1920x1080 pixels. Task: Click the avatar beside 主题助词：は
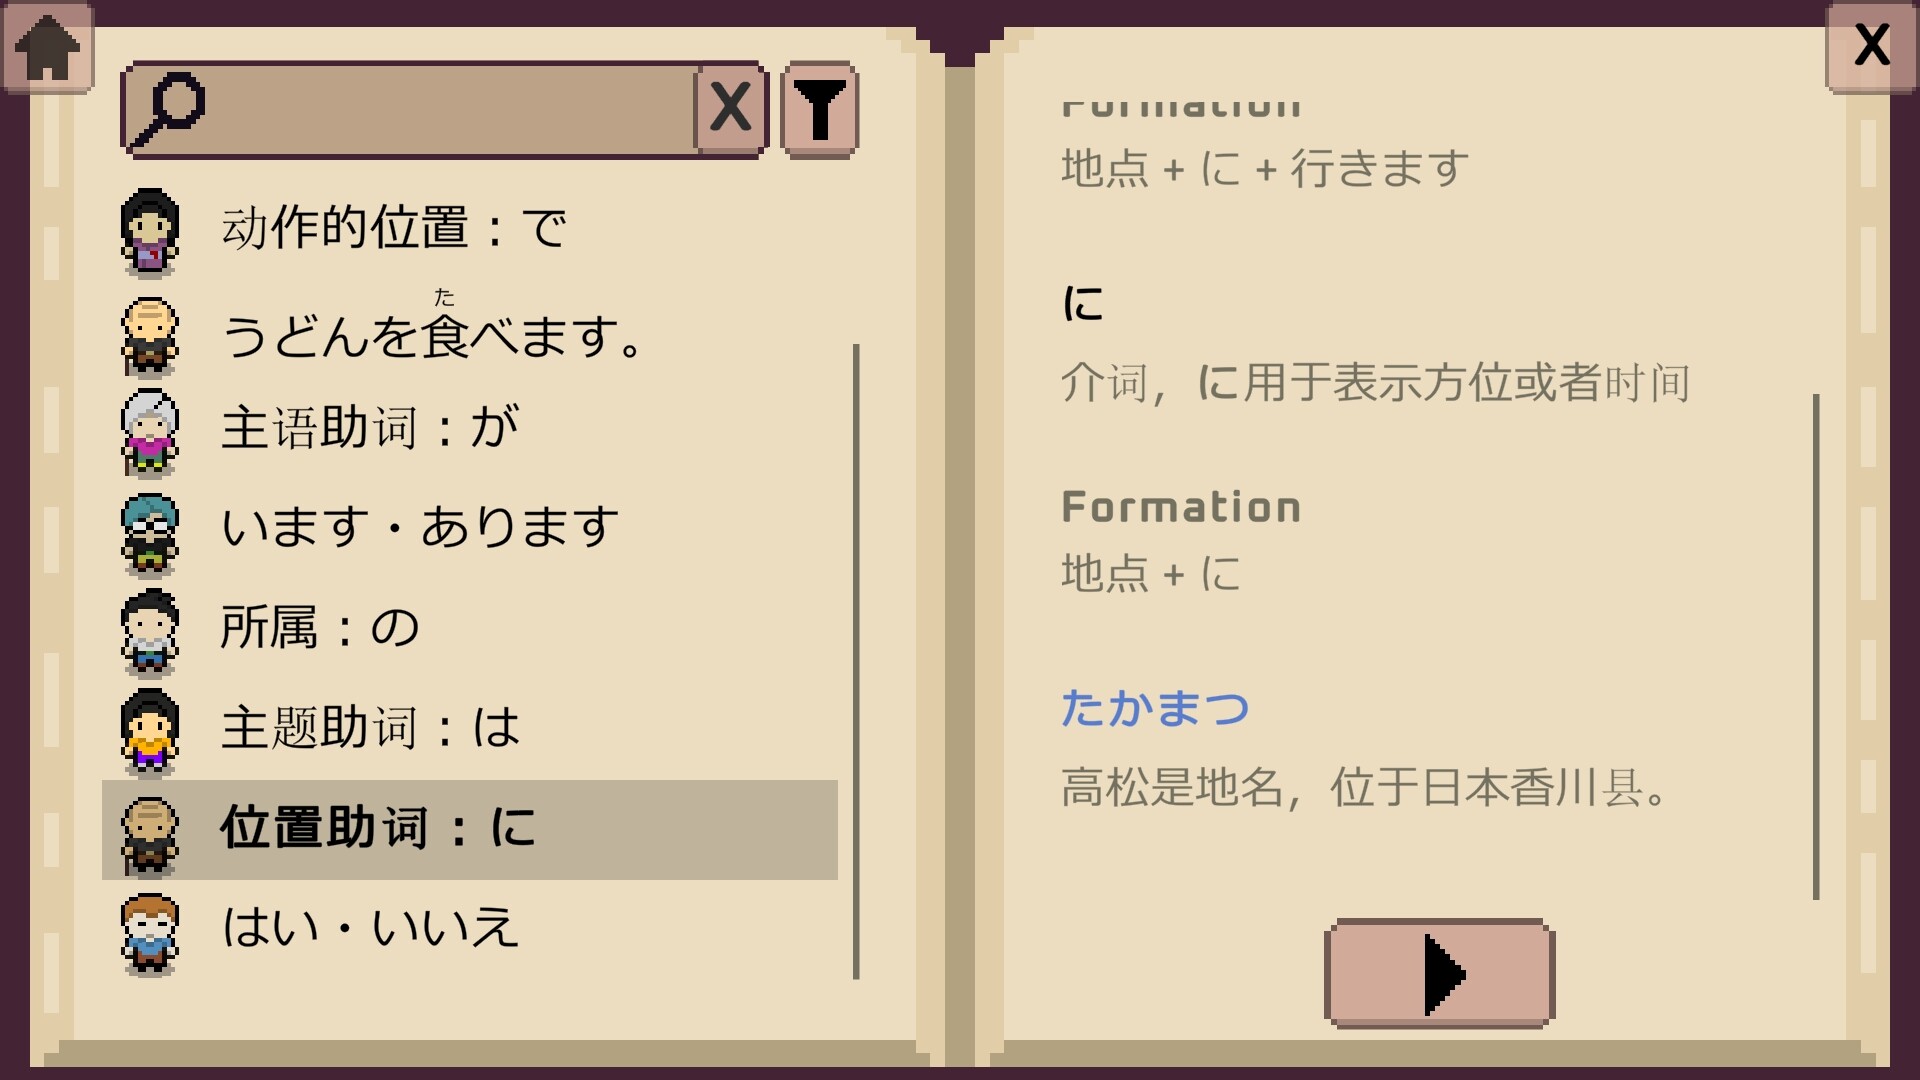tap(151, 730)
